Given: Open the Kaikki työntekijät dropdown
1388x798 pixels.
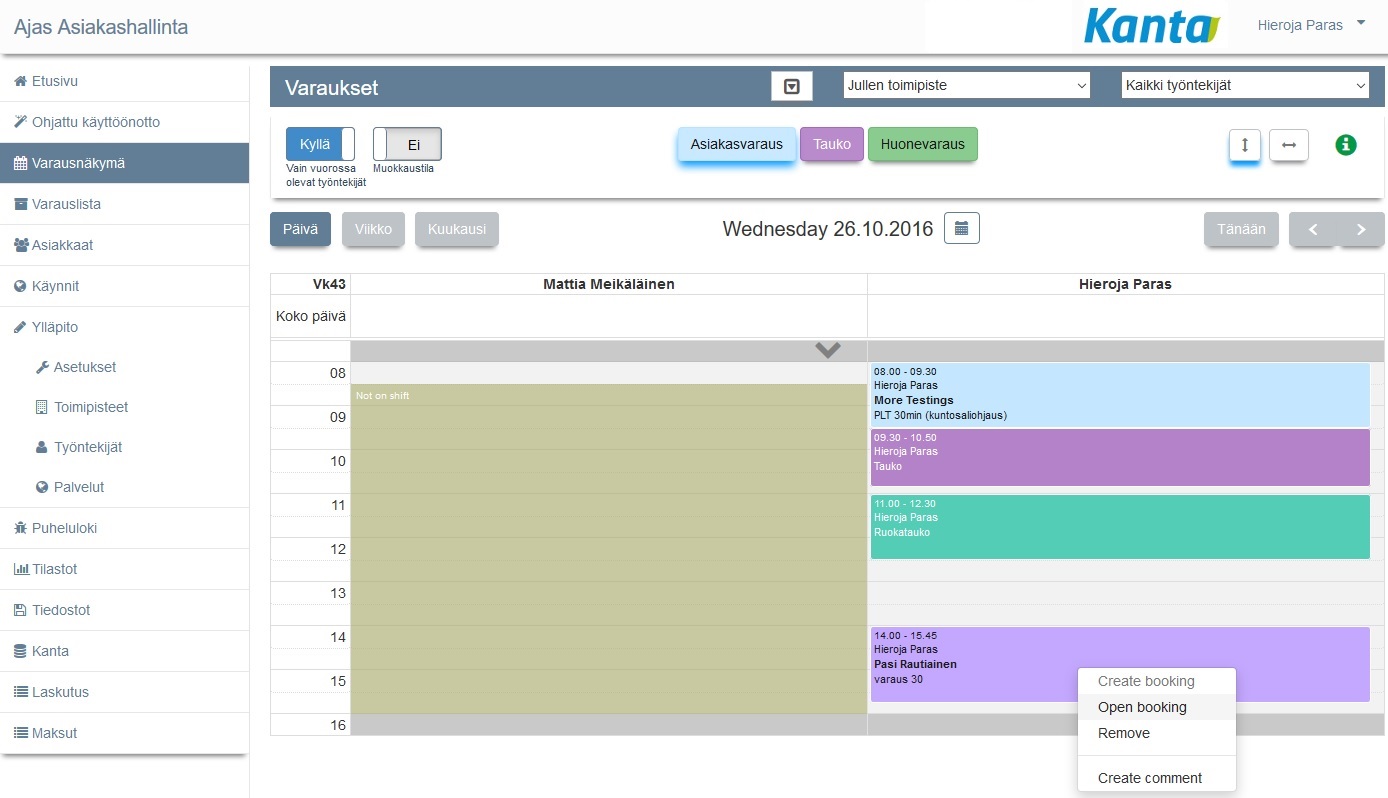Looking at the screenshot, I should pos(1244,86).
